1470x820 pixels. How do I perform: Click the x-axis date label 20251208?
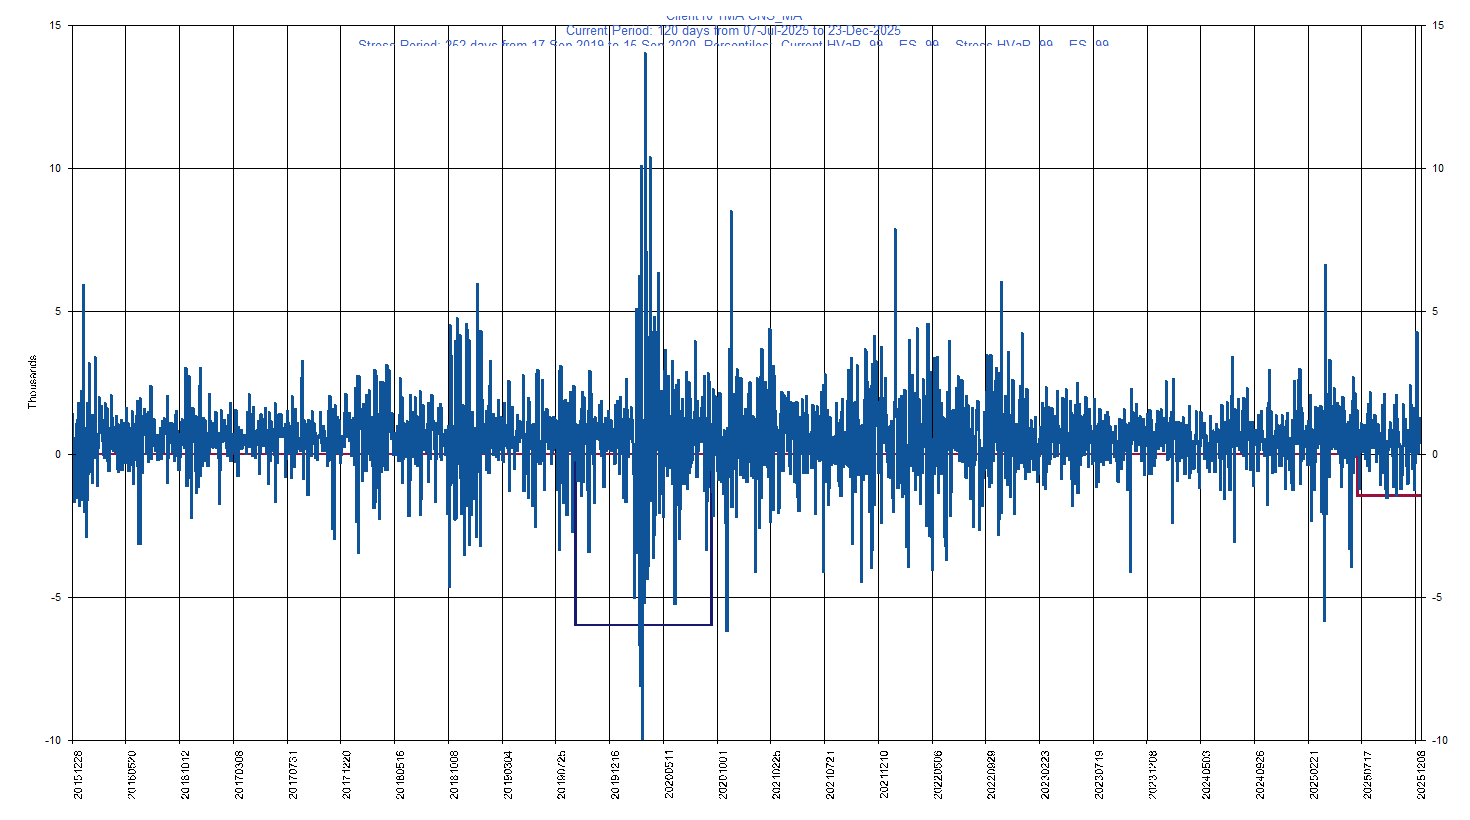(1421, 774)
